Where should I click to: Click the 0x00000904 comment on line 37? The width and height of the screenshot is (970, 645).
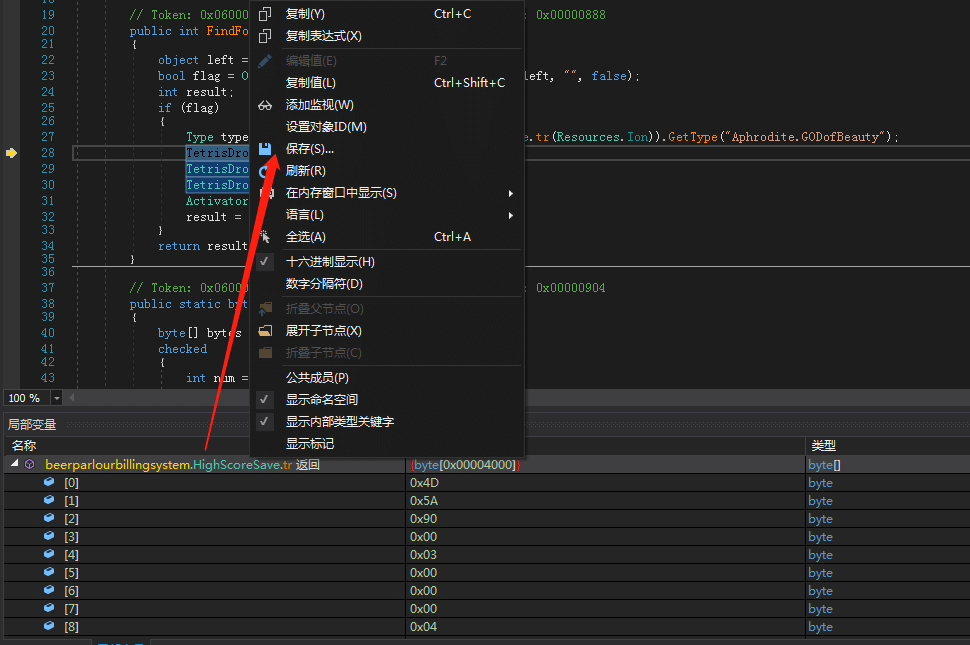point(570,288)
